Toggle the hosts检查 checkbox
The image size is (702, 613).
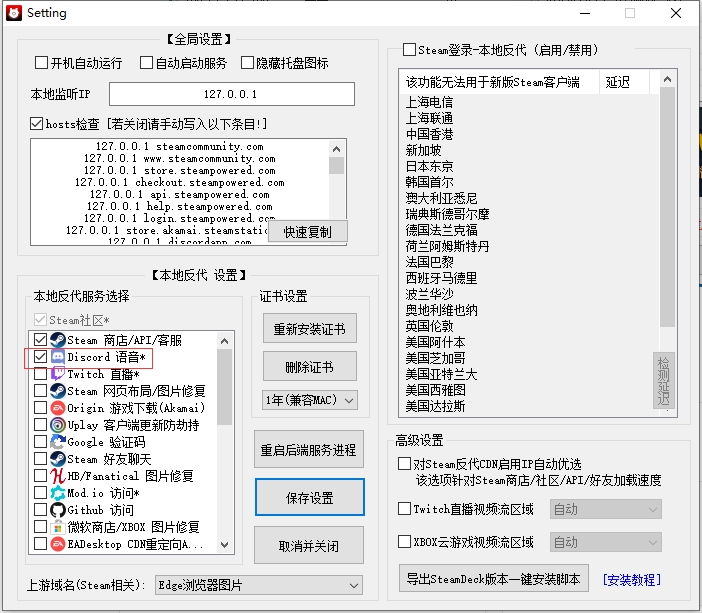tap(37, 125)
